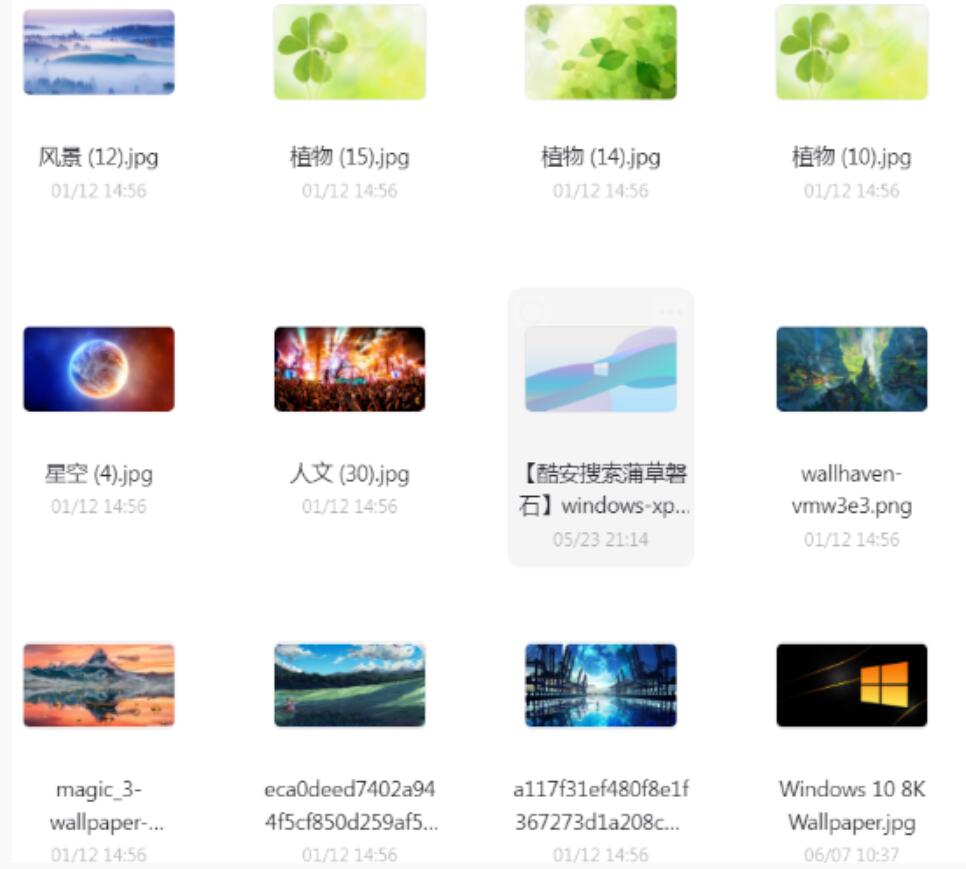Screen dimensions: 966x869
Task: Select the magic_3-wallpaper mountain thumbnail
Action: point(99,685)
